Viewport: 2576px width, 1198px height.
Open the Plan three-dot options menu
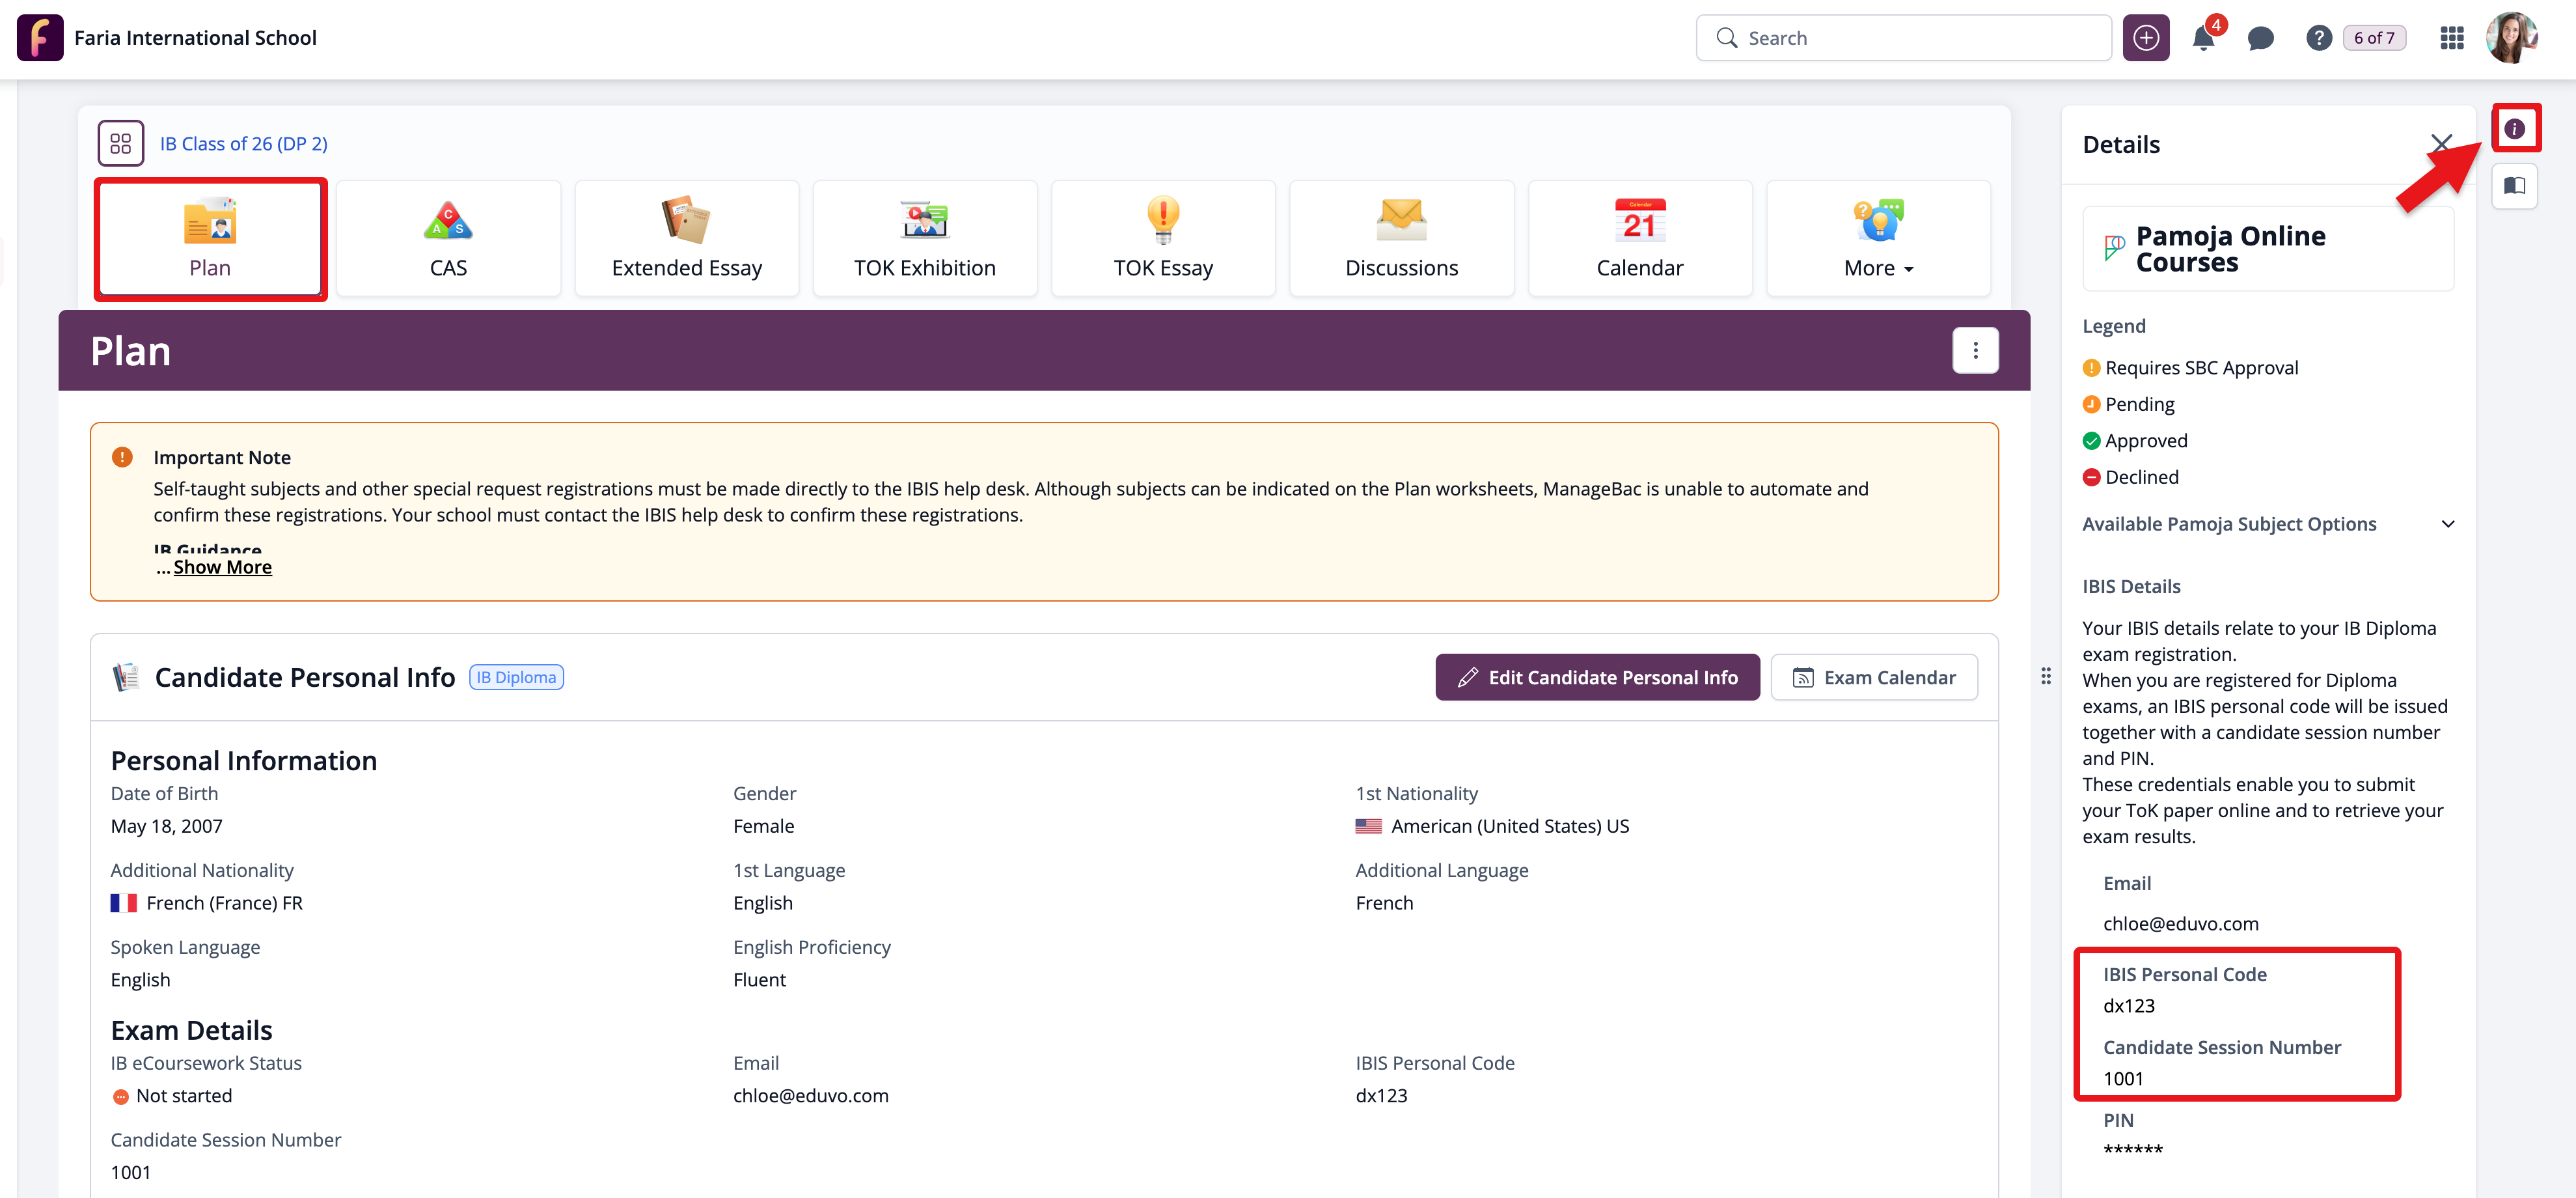point(1975,351)
